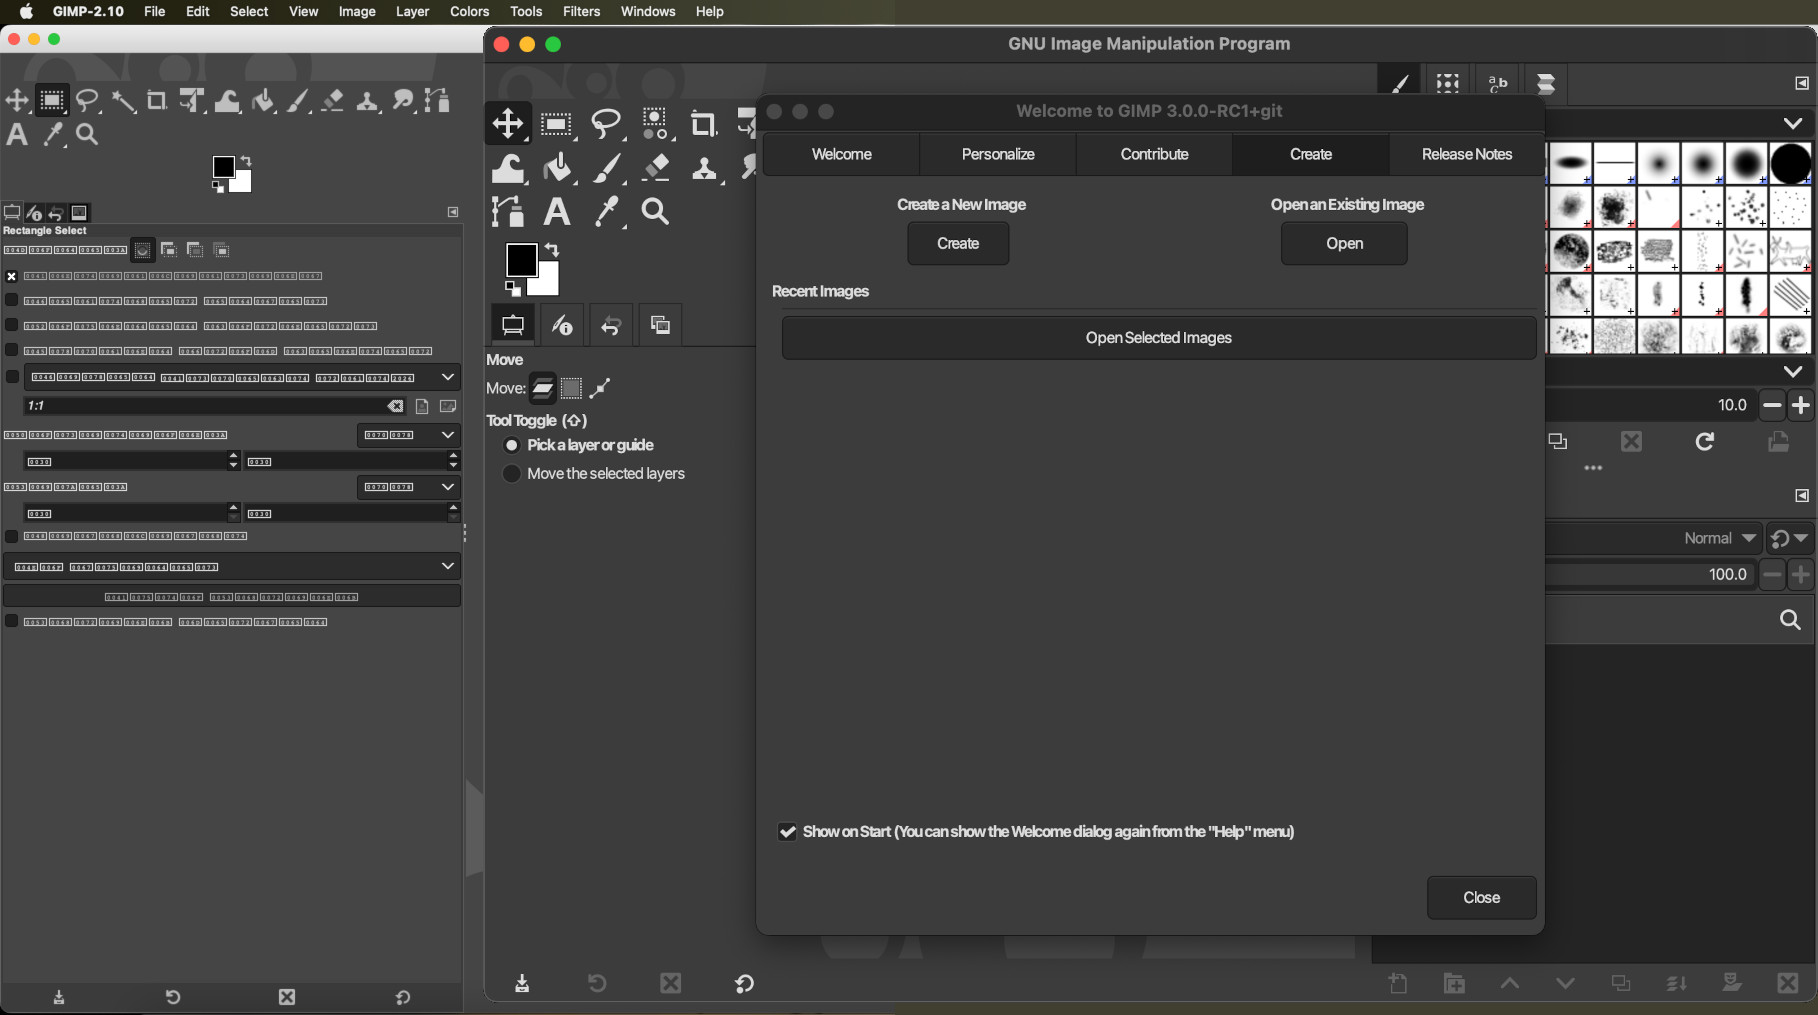Select the Zoom tool
1818x1015 pixels.
coord(655,211)
